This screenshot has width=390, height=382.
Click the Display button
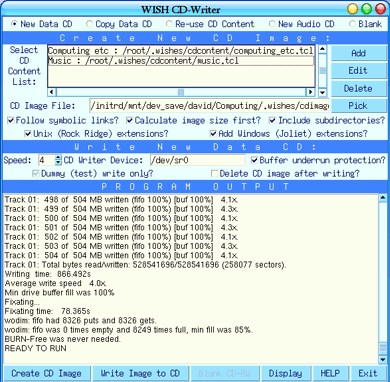[x=286, y=373]
